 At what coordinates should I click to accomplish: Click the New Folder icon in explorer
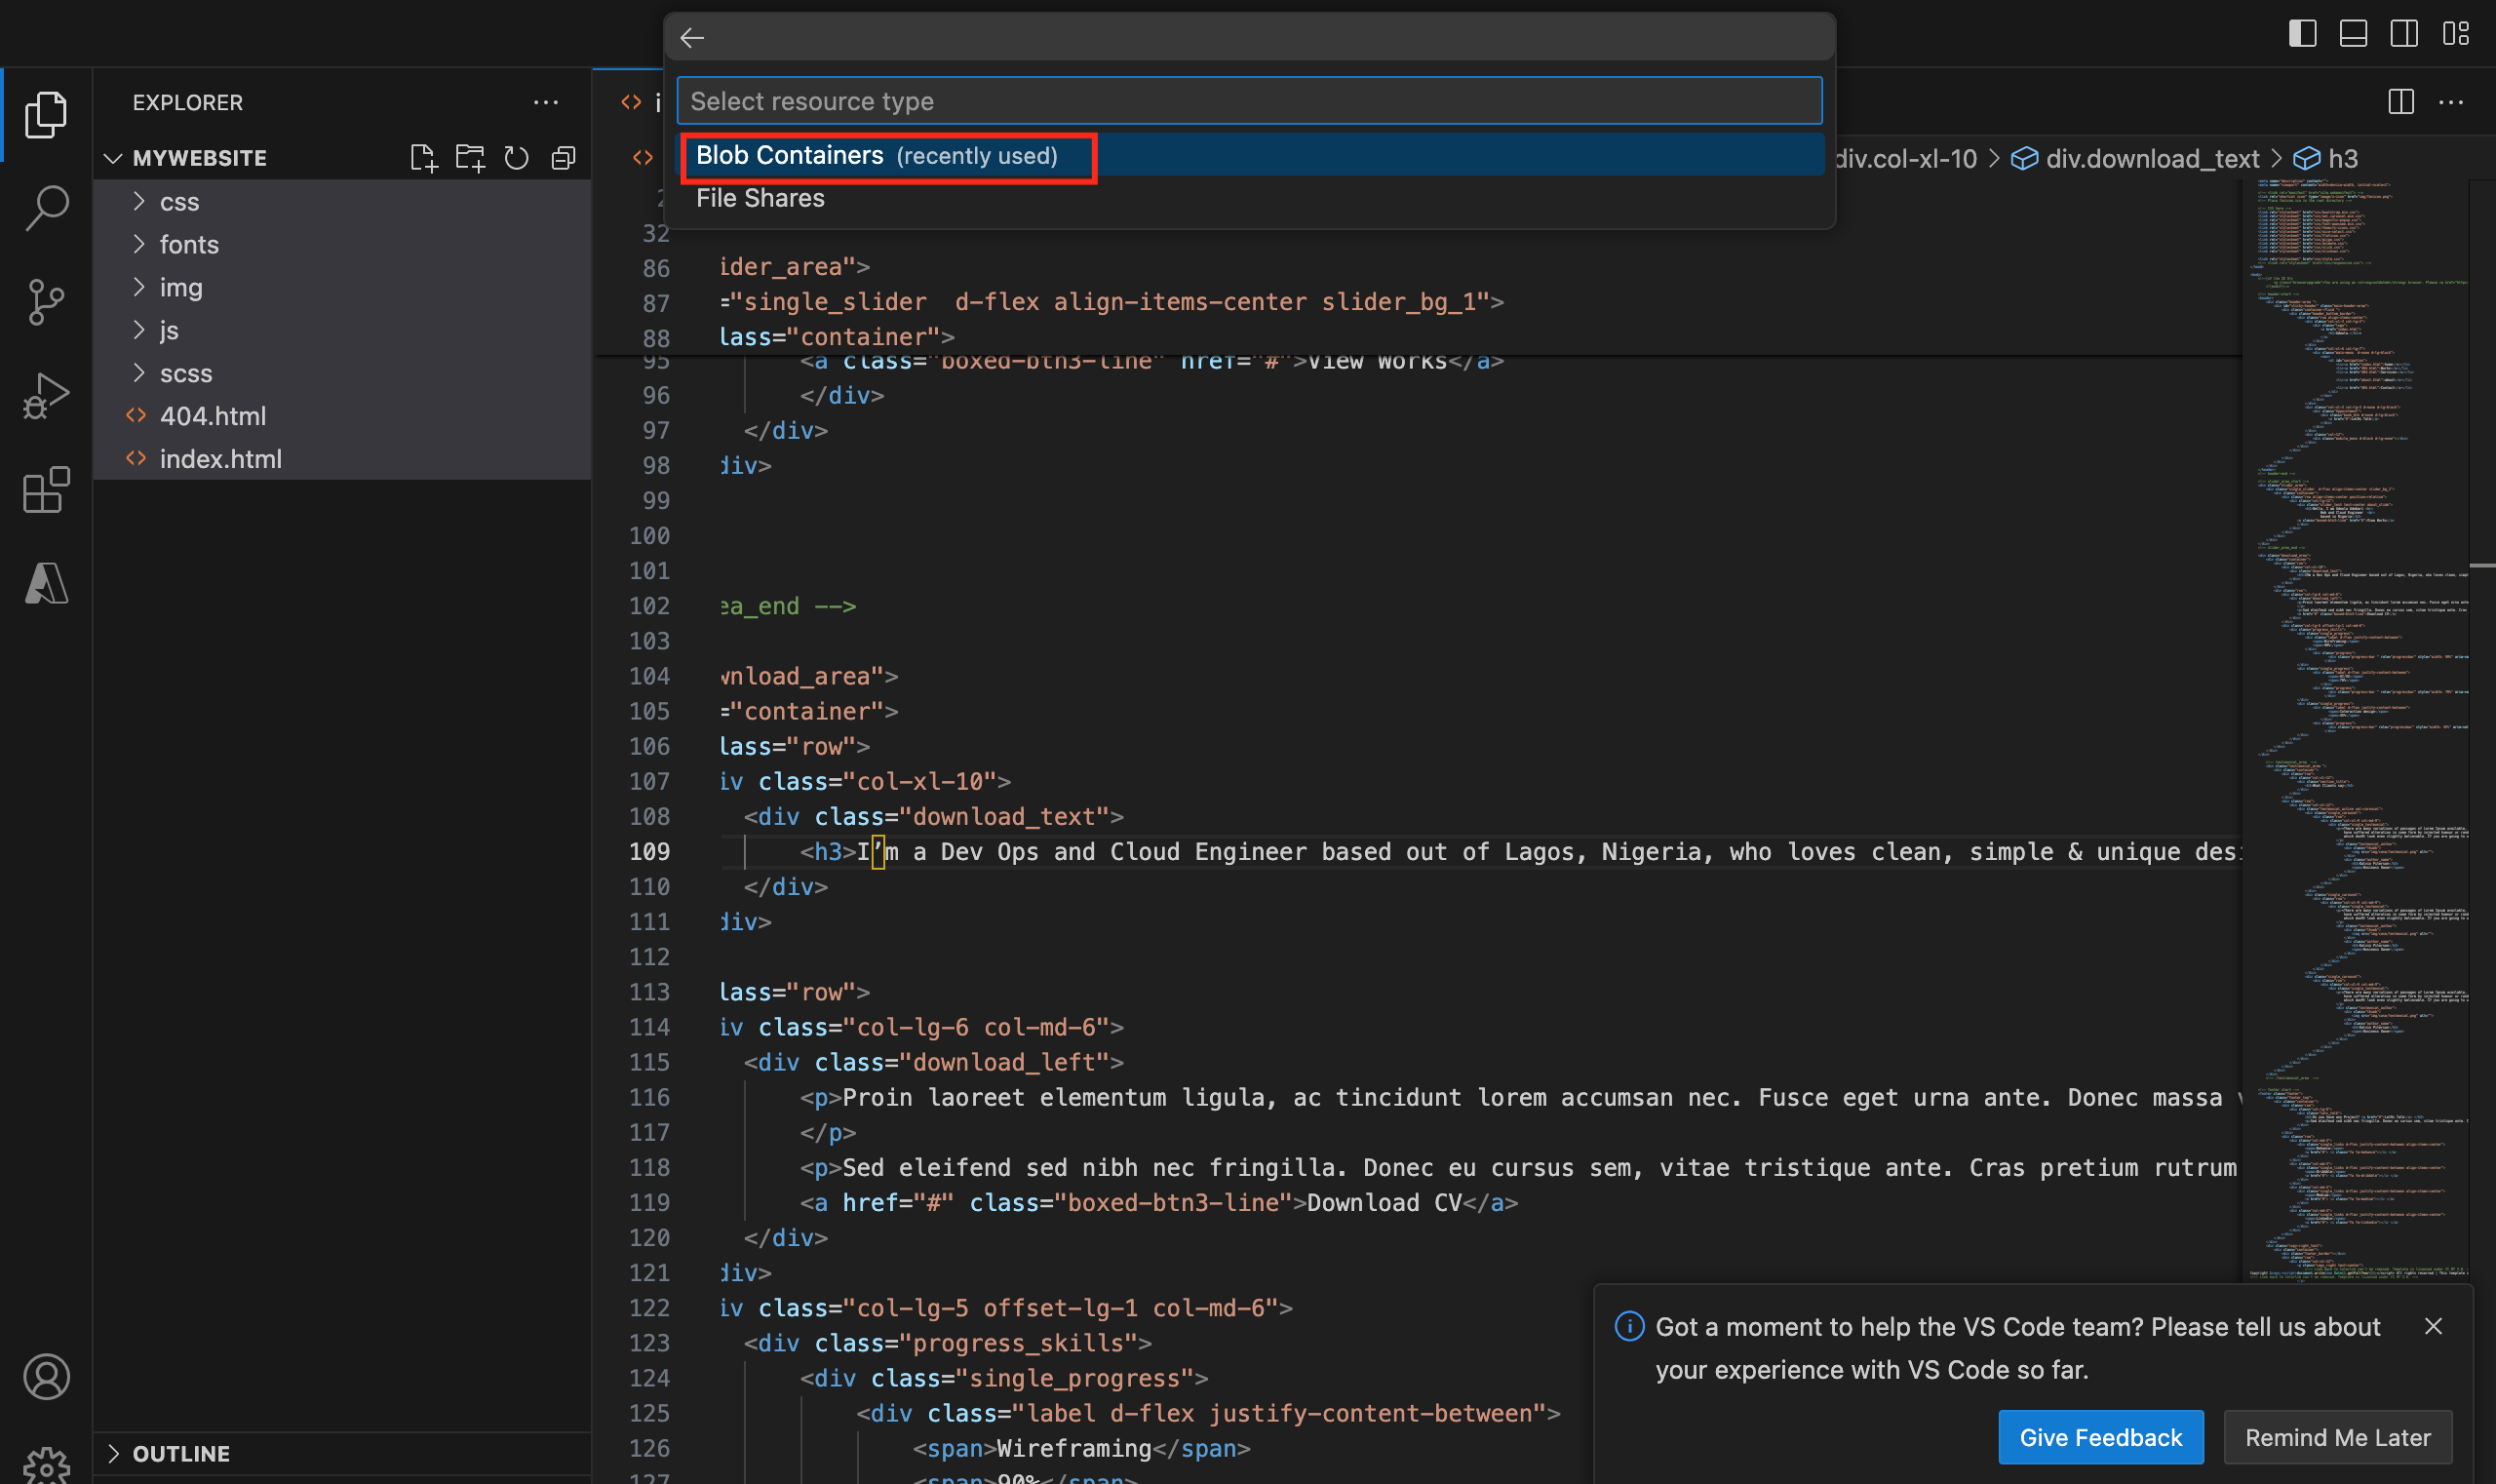pyautogui.click(x=469, y=158)
